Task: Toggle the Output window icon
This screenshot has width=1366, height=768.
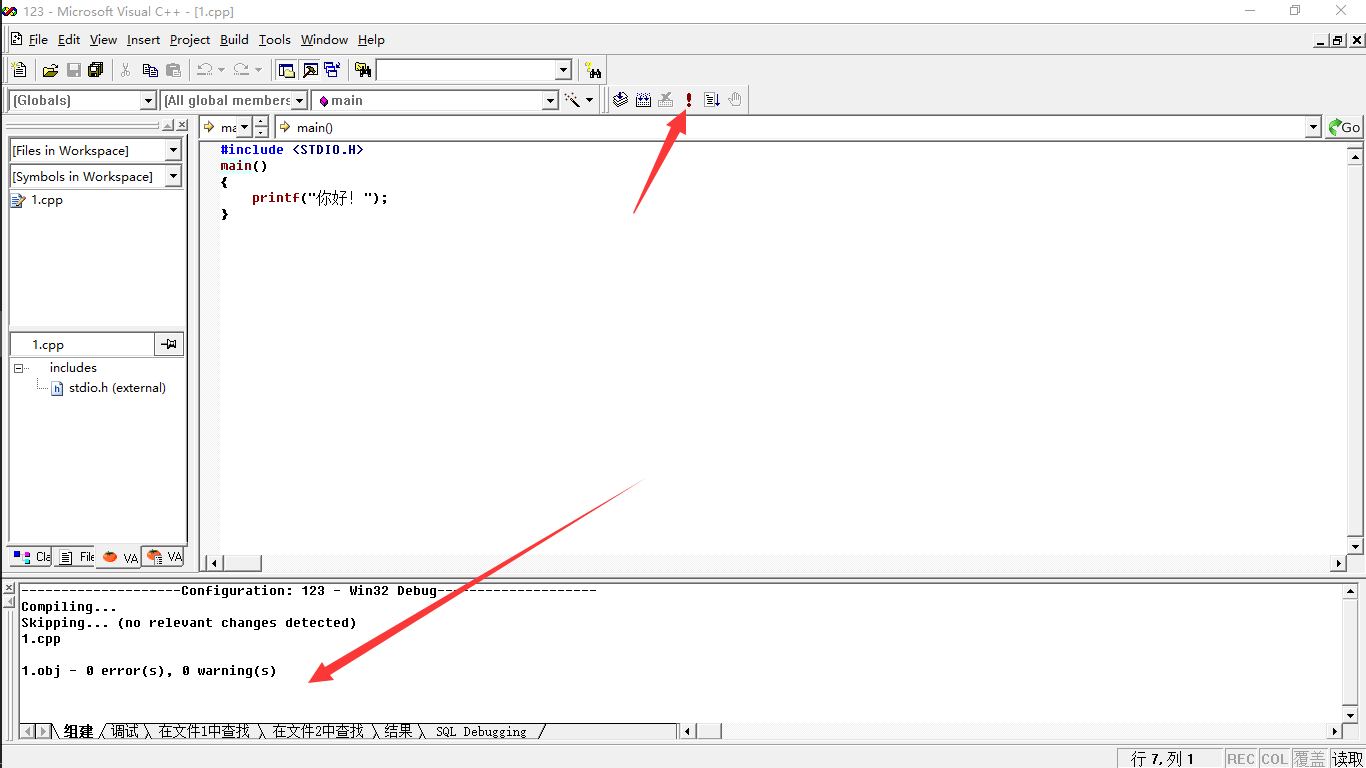Action: (x=310, y=70)
